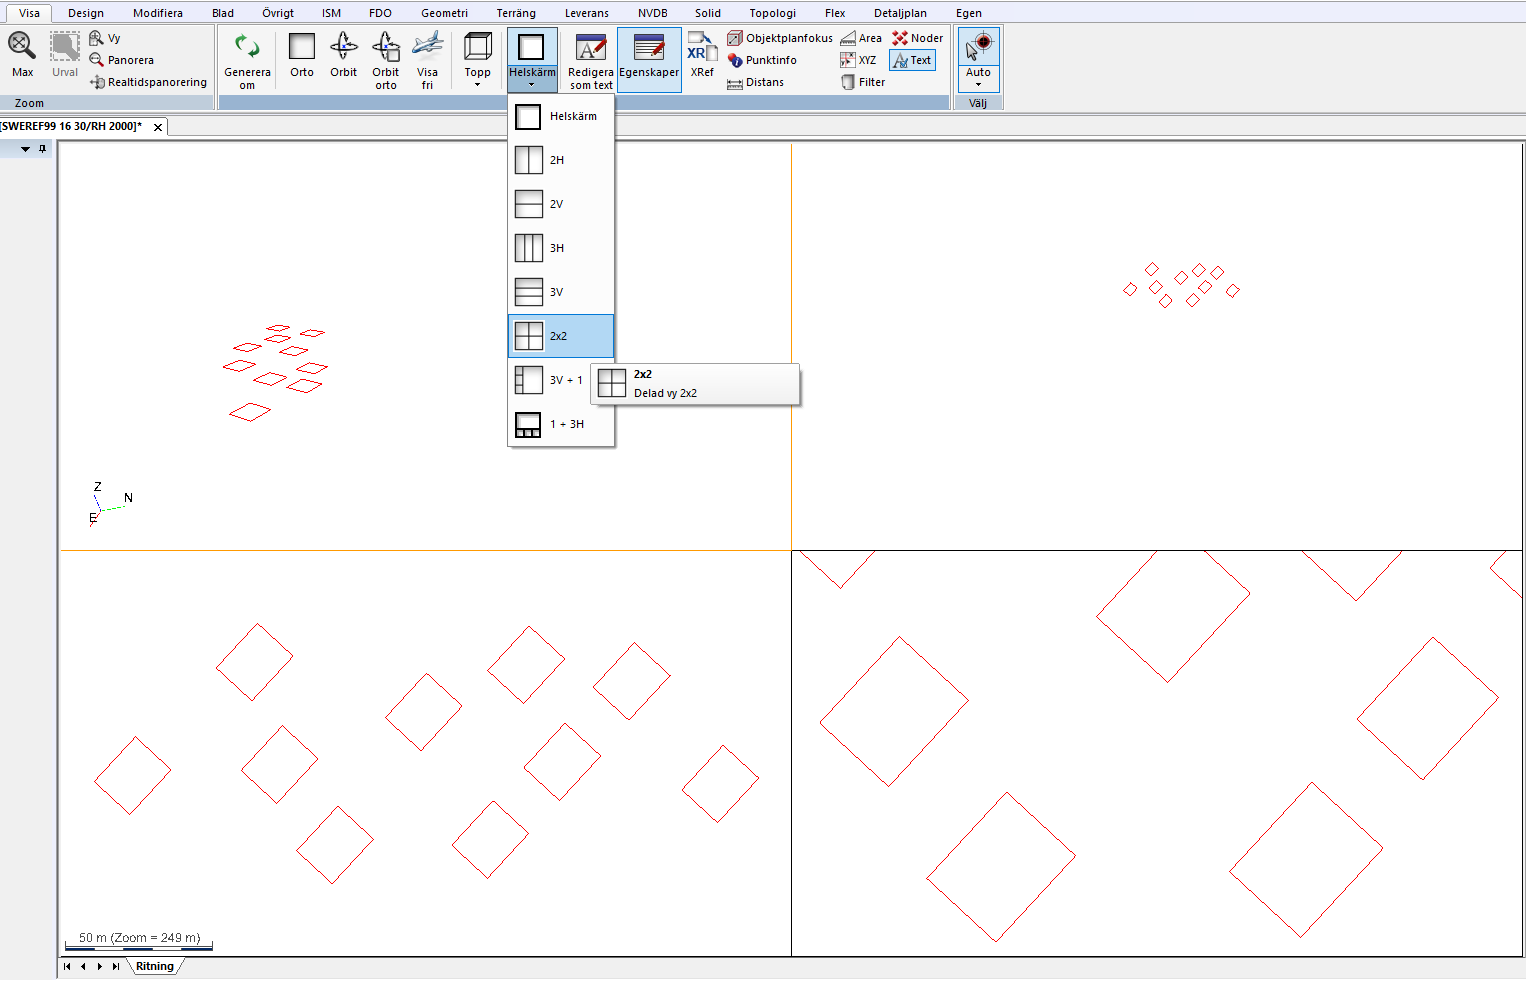Image resolution: width=1526 pixels, height=981 pixels.
Task: Open the Auto select dropdown
Action: [x=978, y=84]
